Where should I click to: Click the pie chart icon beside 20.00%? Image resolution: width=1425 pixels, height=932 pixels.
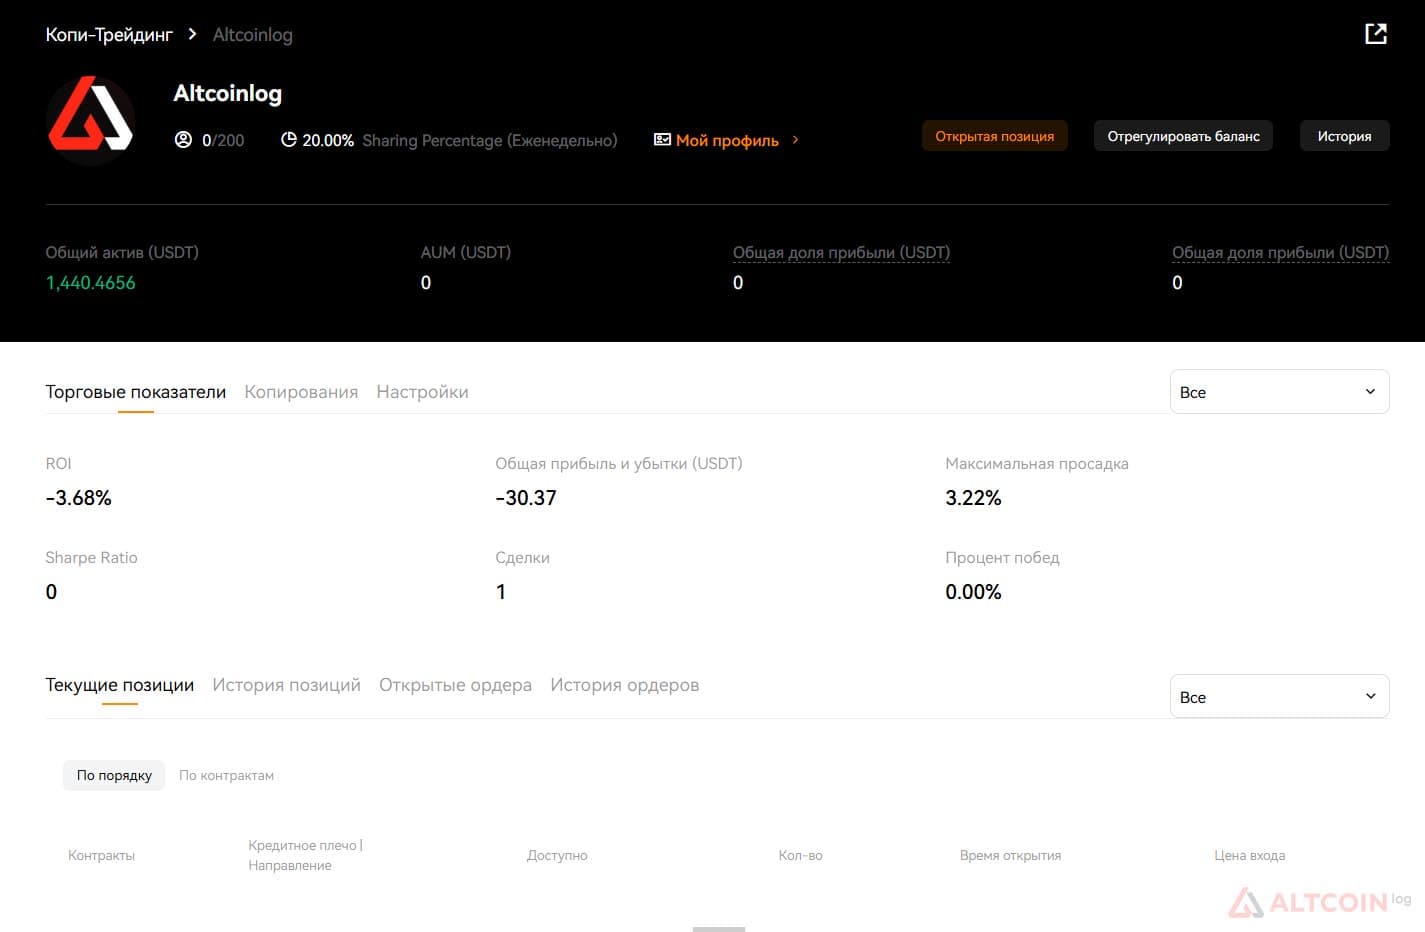pyautogui.click(x=289, y=140)
